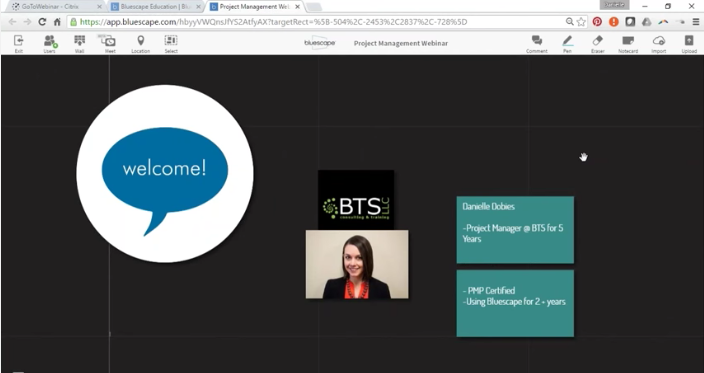
Task: Reload the page with refresh button
Action: (42, 22)
